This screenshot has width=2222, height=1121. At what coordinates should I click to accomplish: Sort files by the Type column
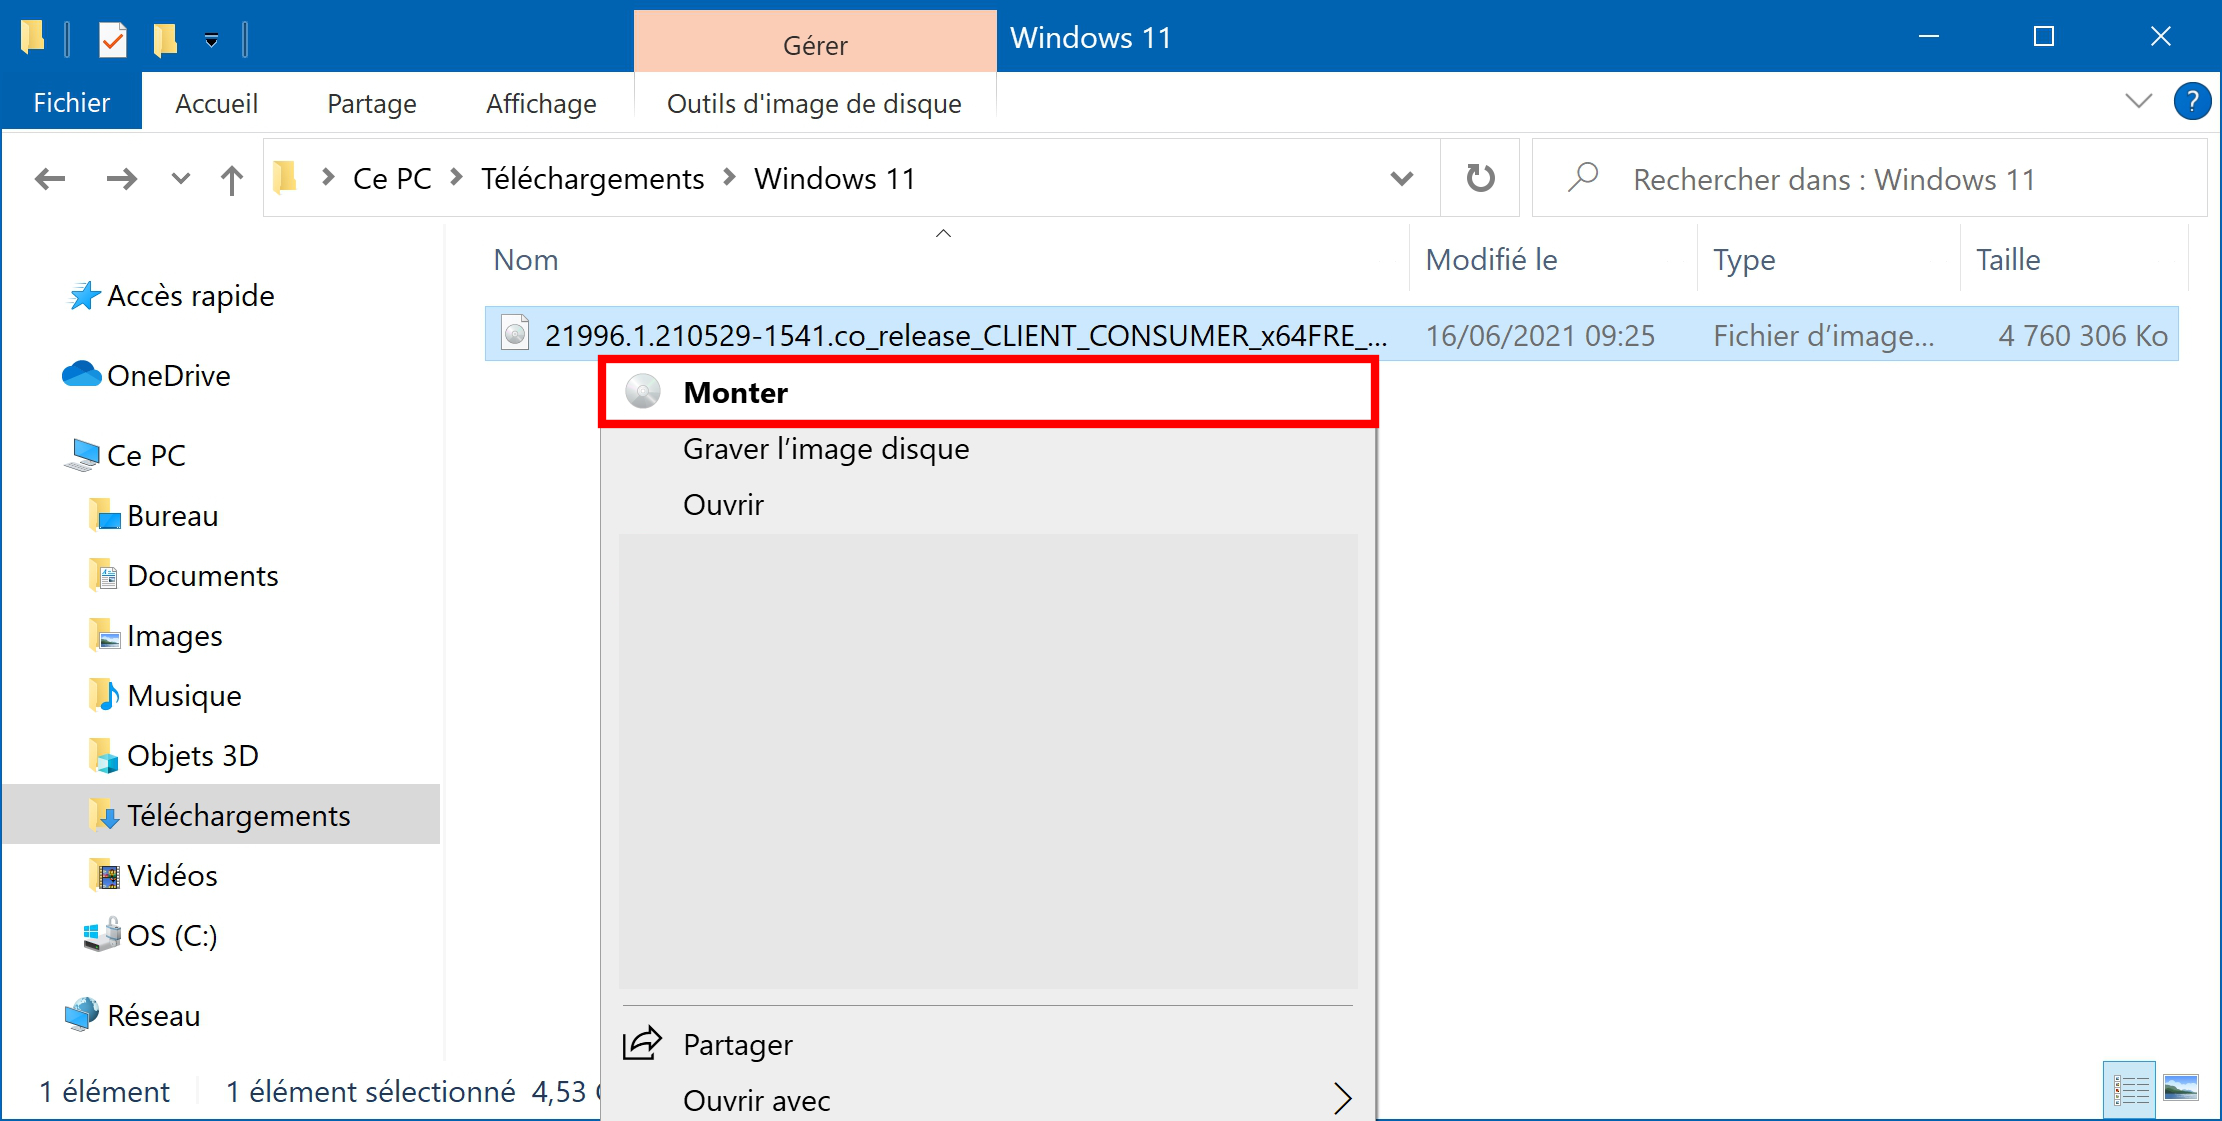(1744, 260)
